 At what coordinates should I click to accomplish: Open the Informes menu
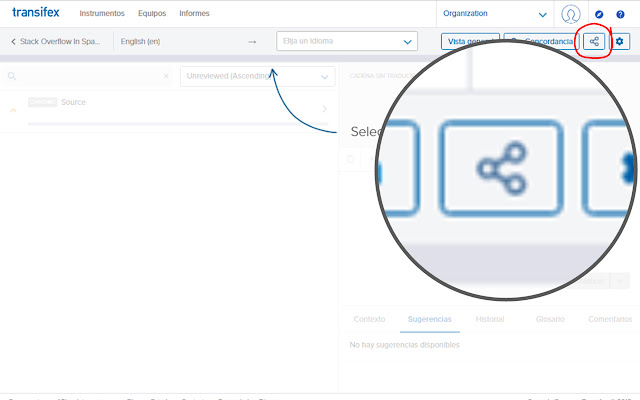click(x=194, y=13)
